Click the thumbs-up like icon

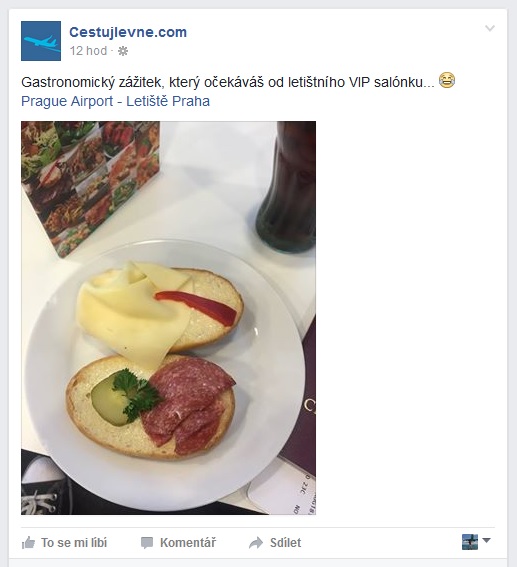(x=28, y=543)
